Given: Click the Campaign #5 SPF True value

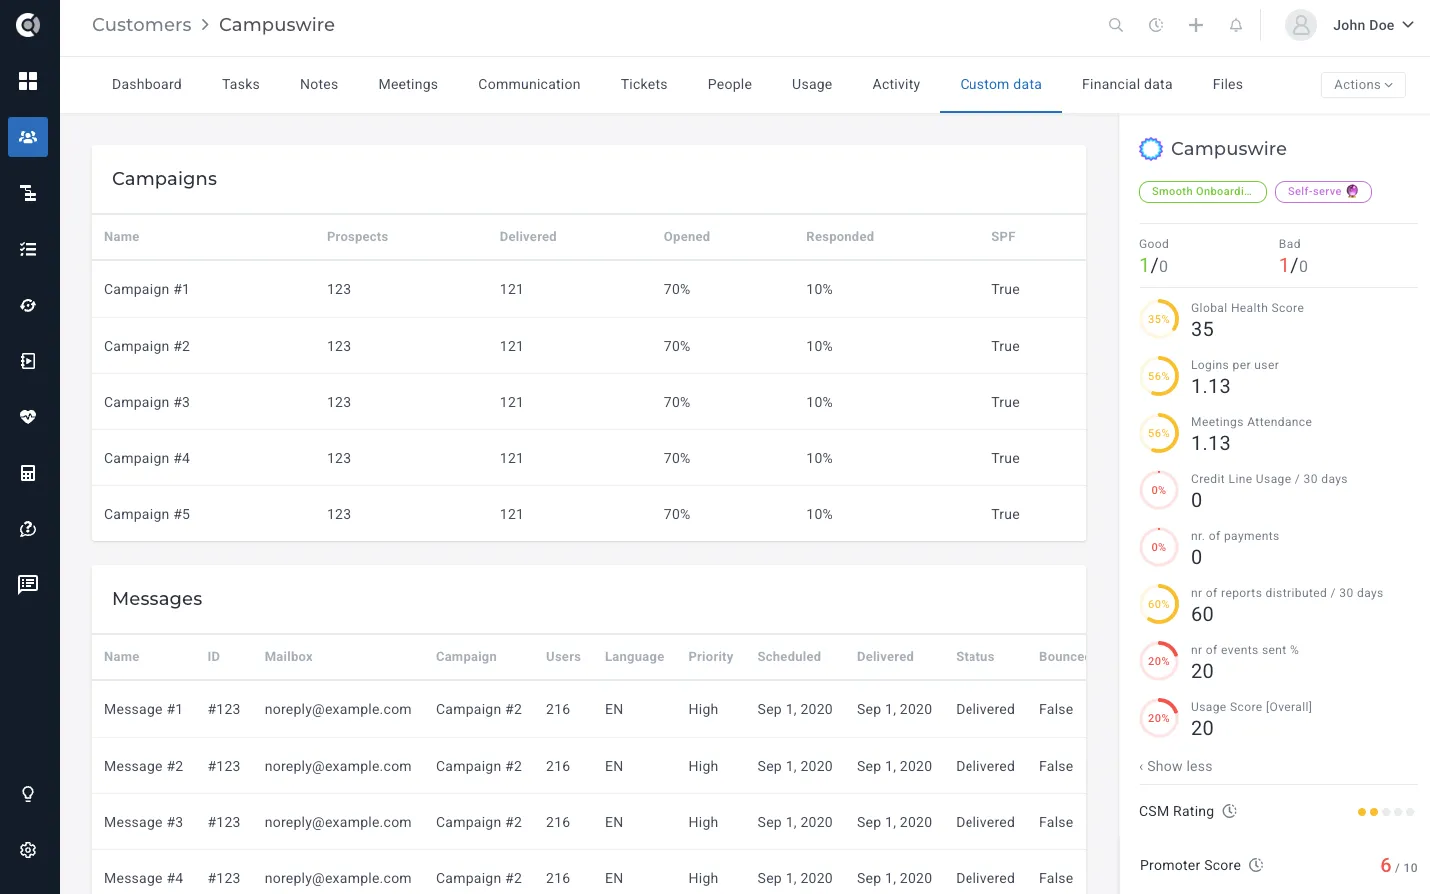Looking at the screenshot, I should (x=1005, y=514).
